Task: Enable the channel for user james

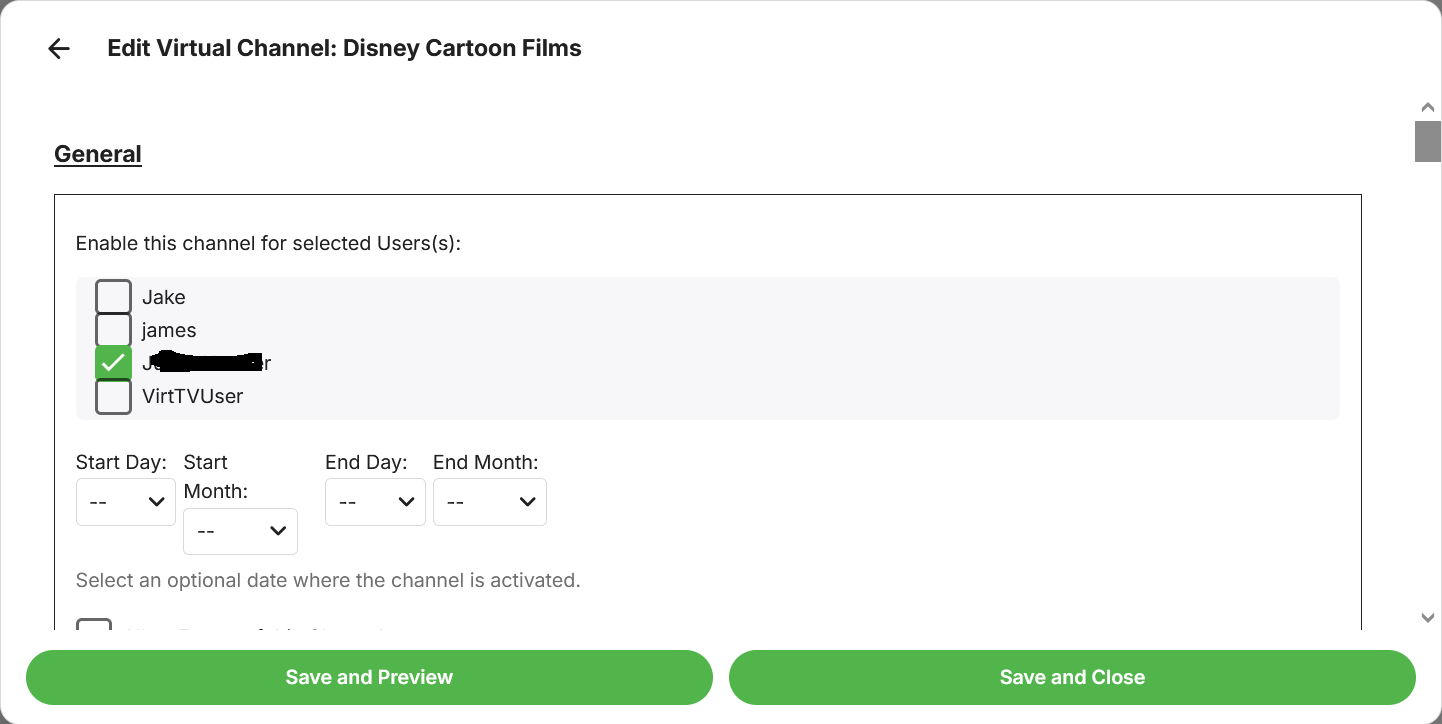Action: [113, 330]
